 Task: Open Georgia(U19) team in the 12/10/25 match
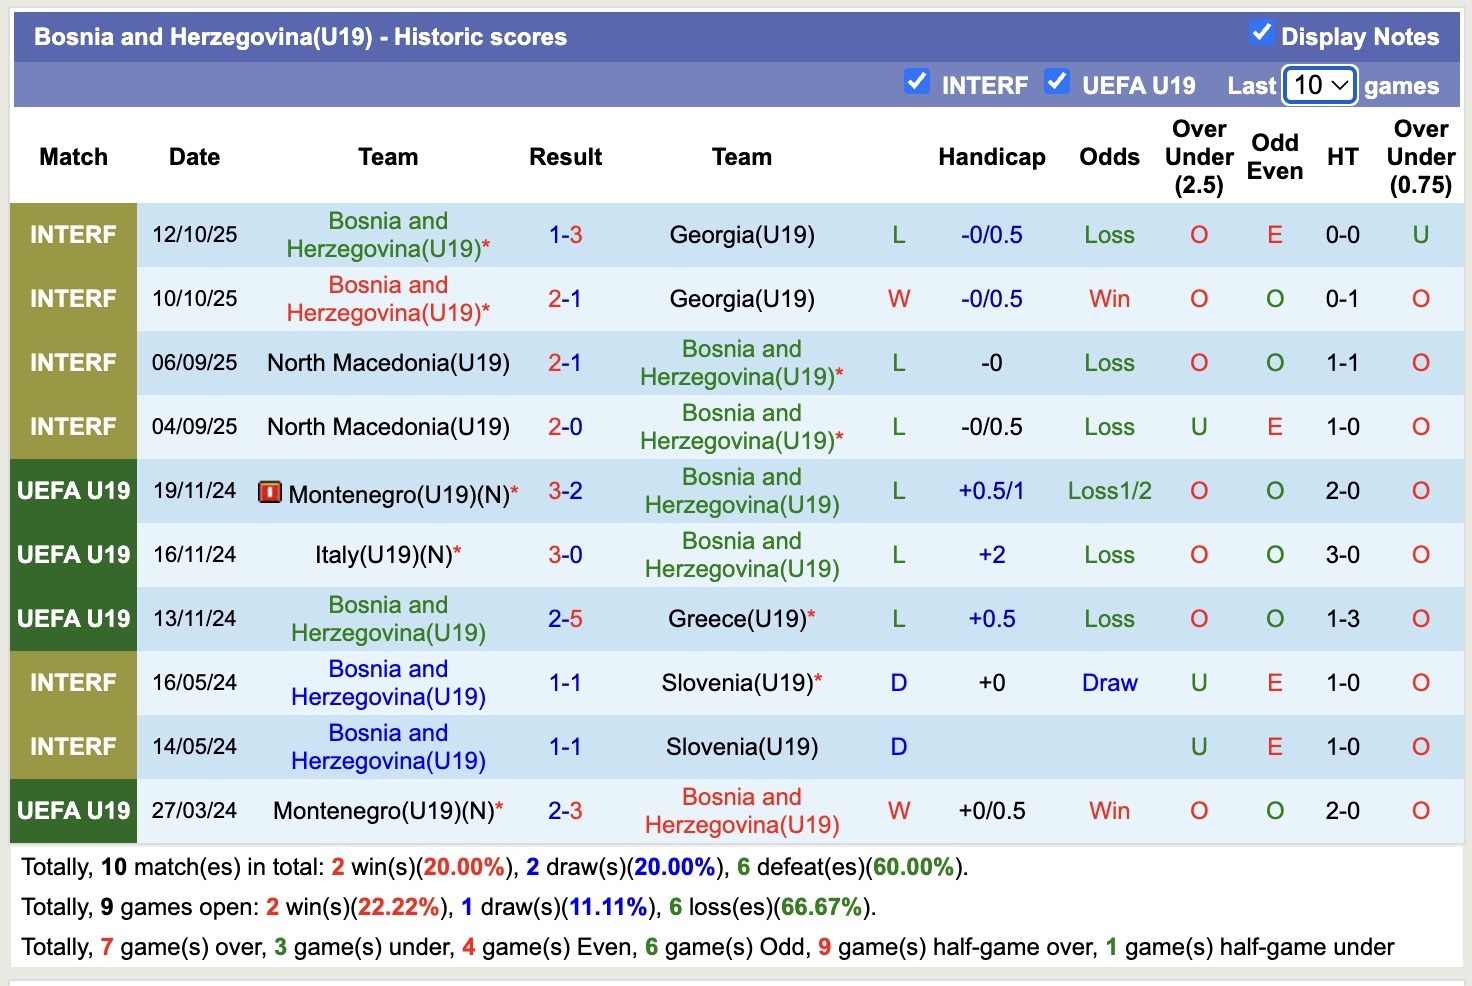[x=742, y=235]
